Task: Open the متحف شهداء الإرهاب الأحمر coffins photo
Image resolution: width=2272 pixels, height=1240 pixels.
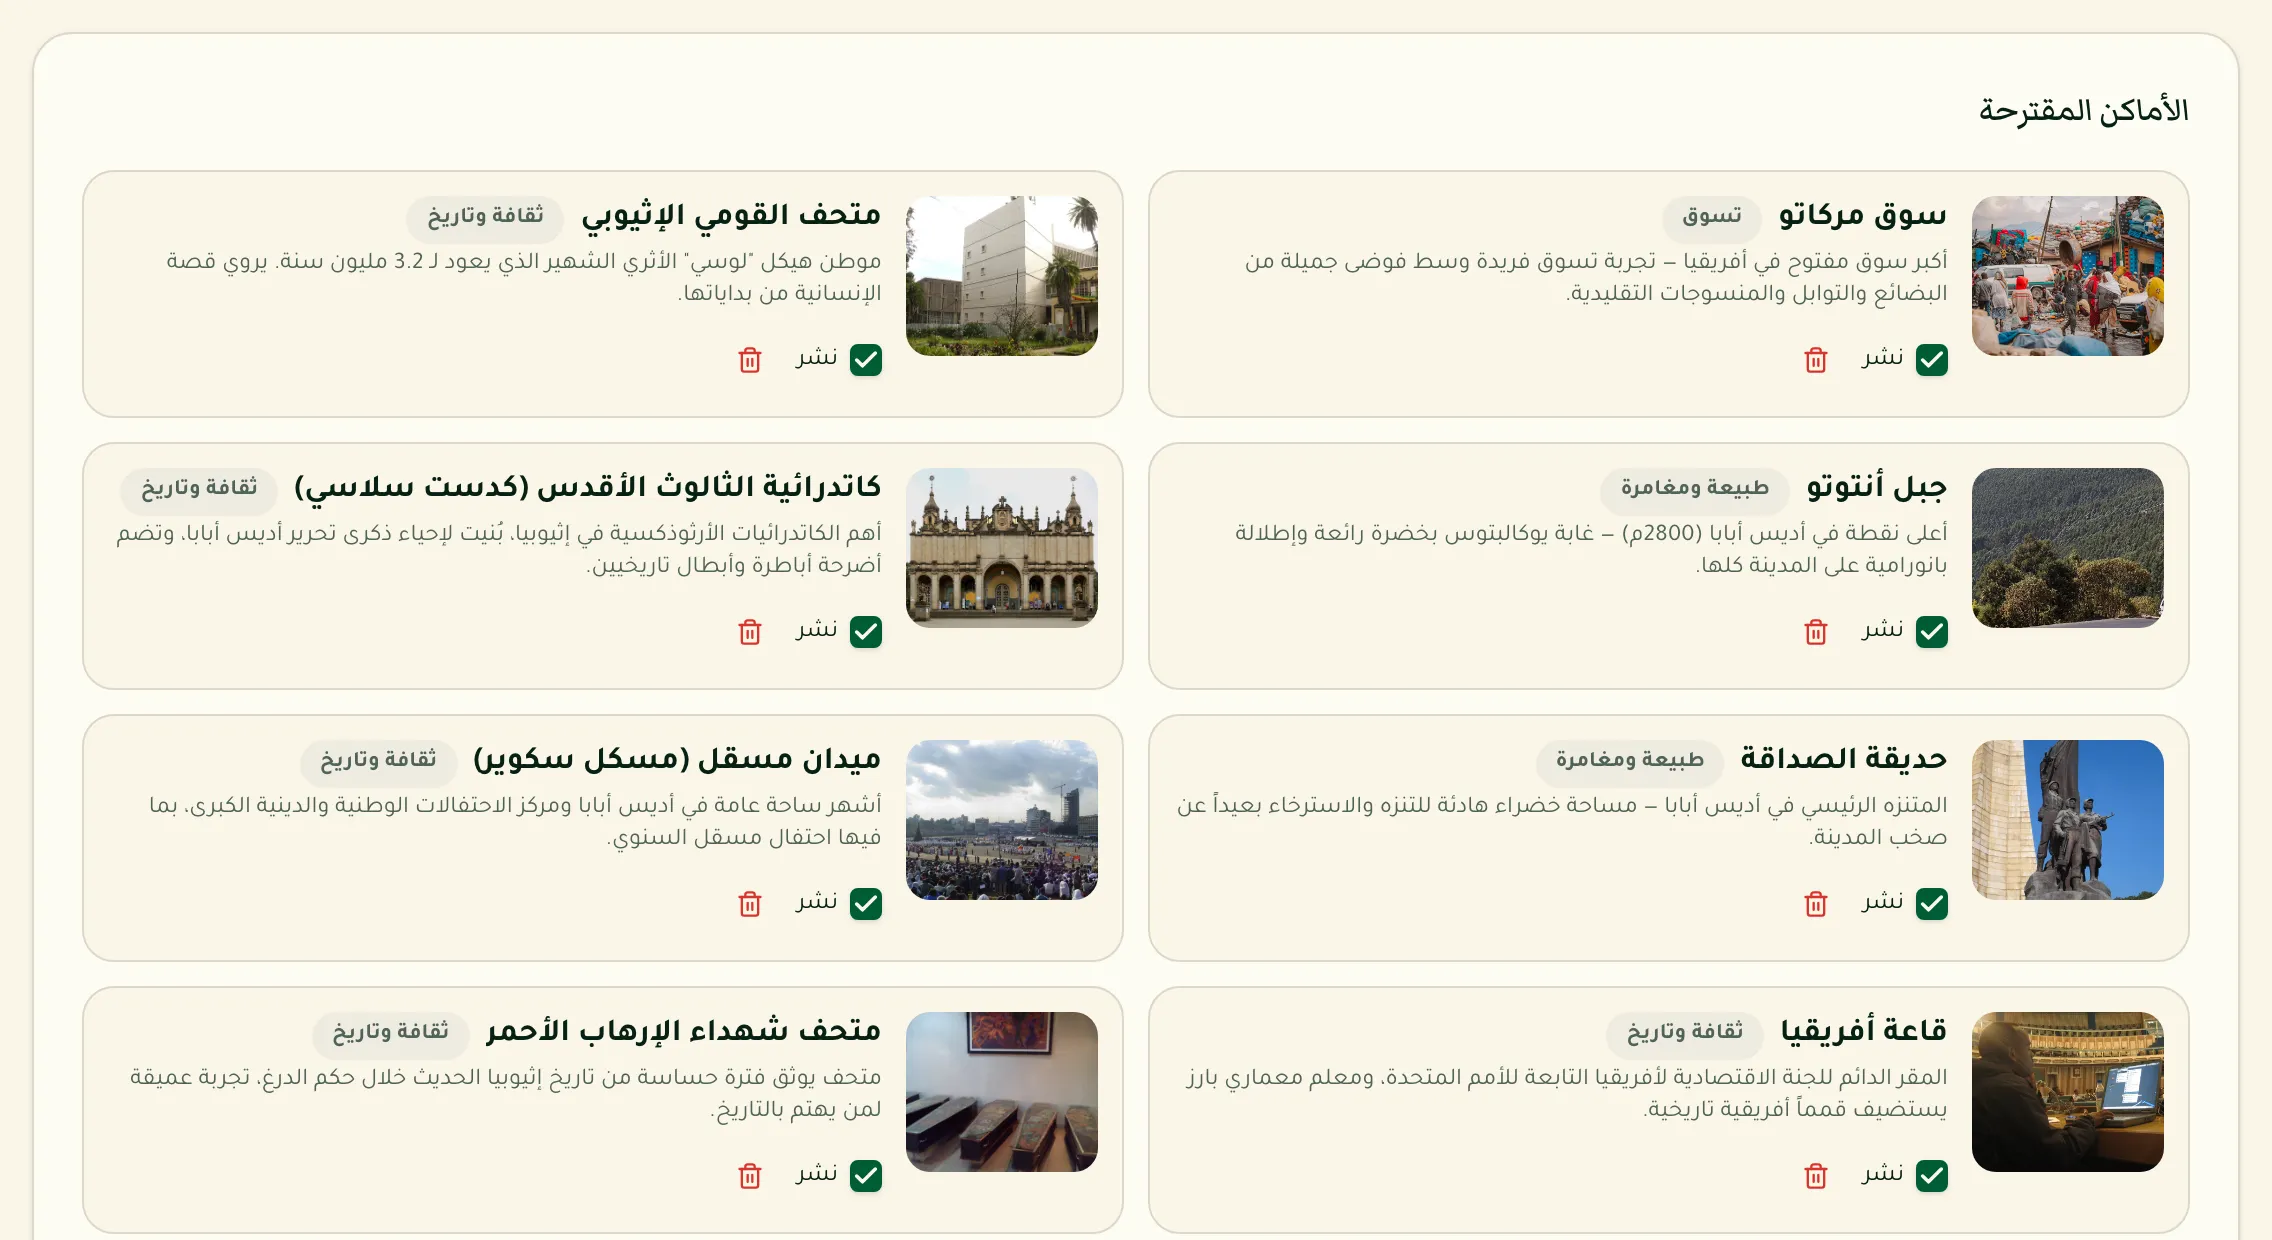Action: tap(1002, 1092)
